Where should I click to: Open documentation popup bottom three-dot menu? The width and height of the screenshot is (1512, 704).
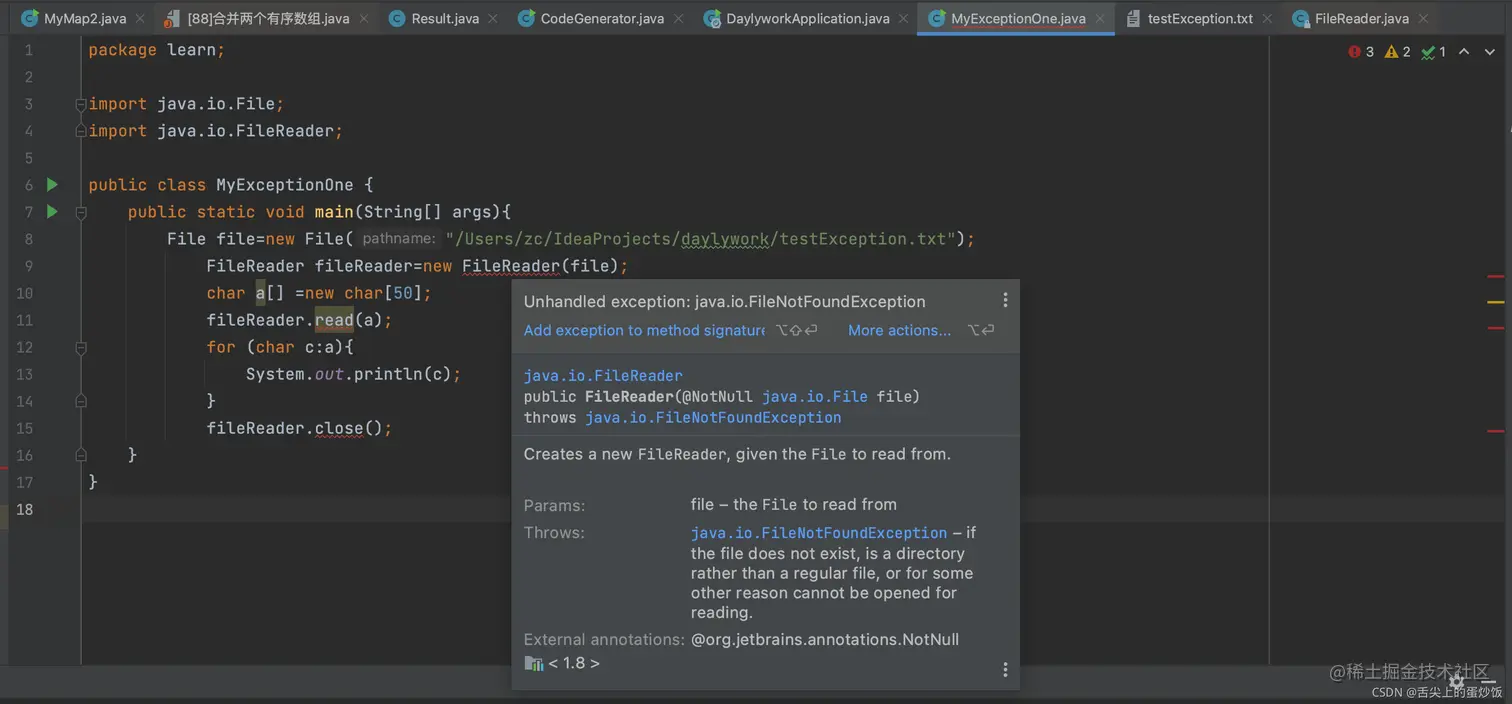click(1005, 670)
